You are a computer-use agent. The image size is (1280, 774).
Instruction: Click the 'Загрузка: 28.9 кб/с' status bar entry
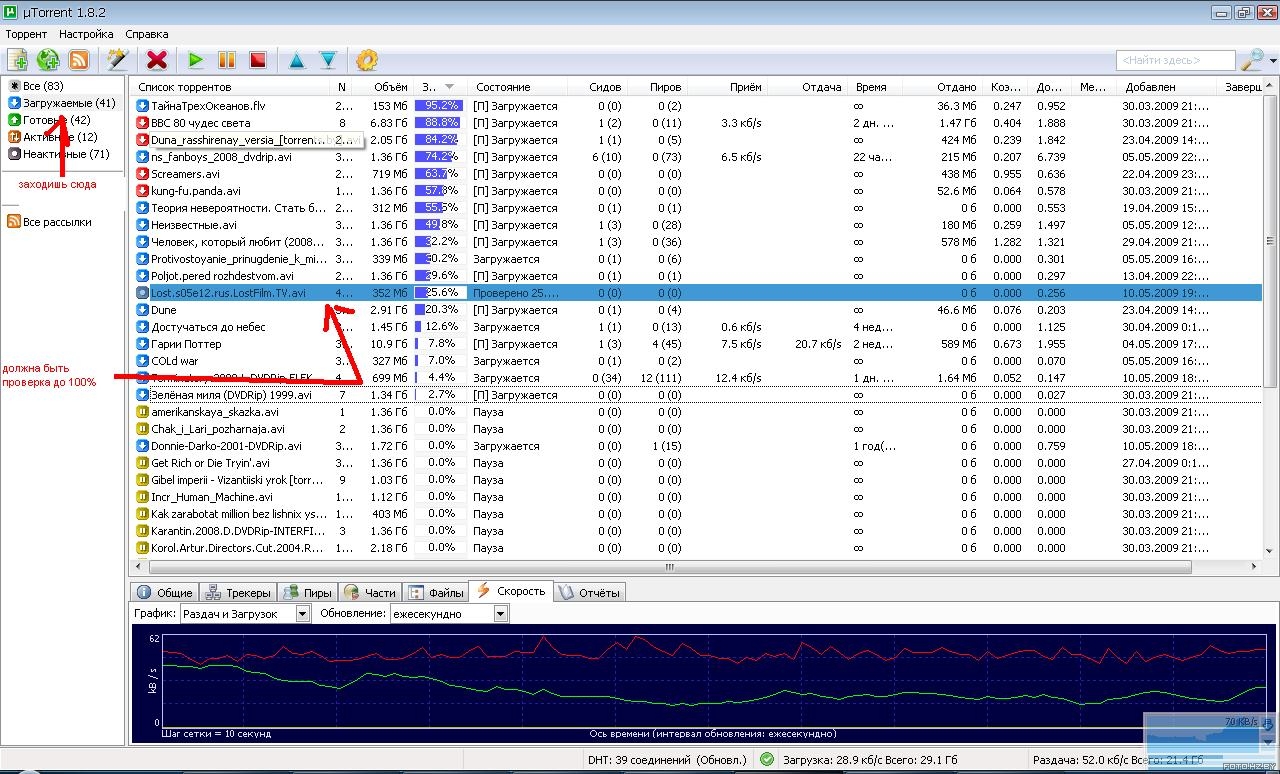tap(869, 761)
